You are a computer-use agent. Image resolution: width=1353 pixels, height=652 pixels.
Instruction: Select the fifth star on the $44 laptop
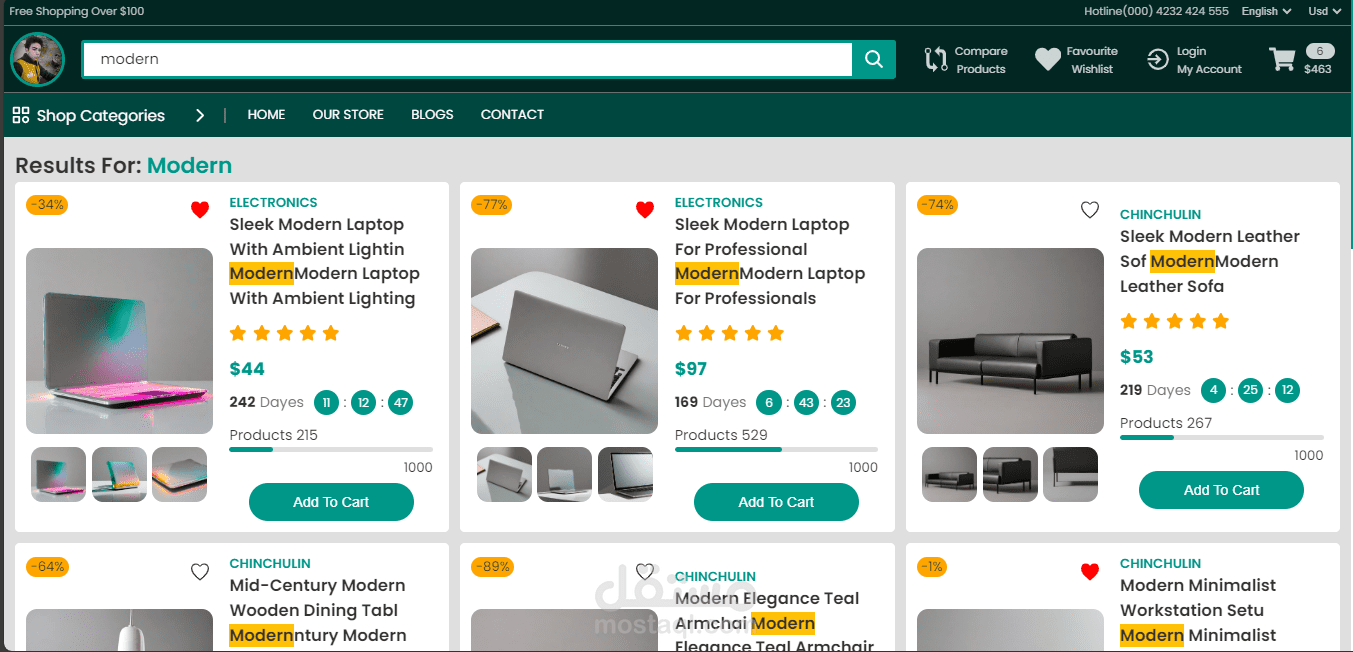331,332
